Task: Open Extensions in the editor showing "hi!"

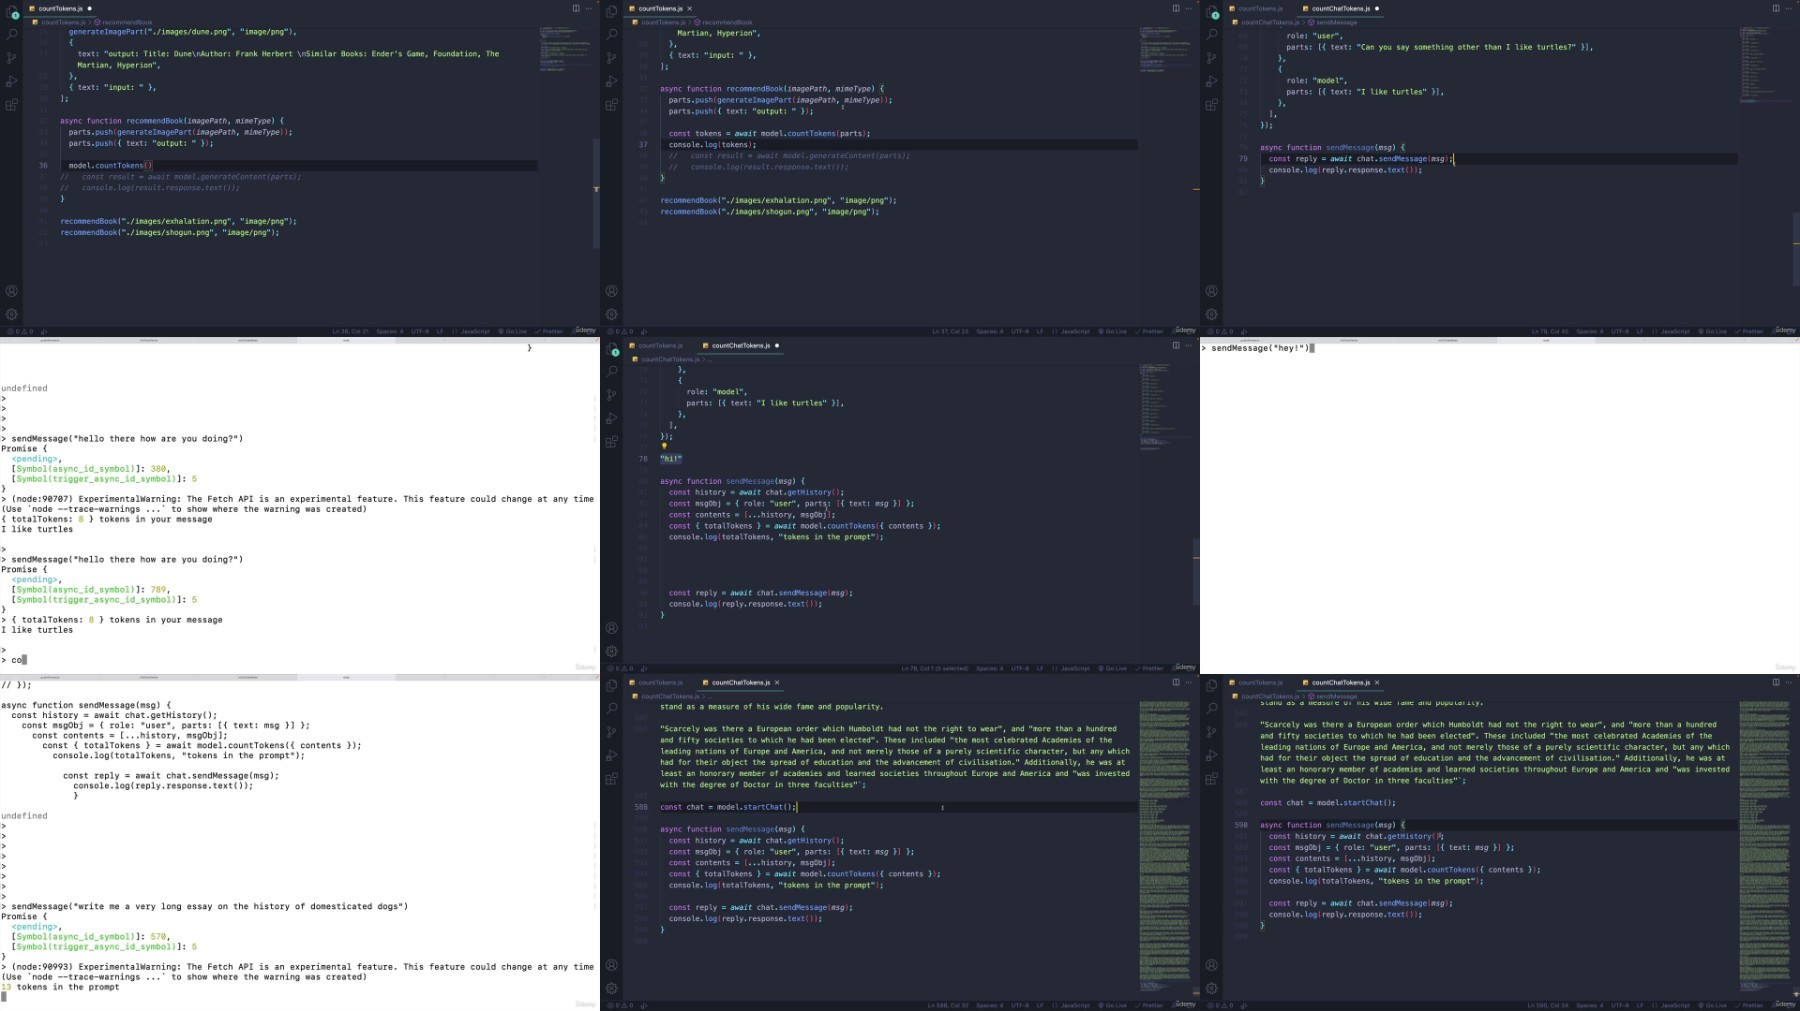Action: 612,441
